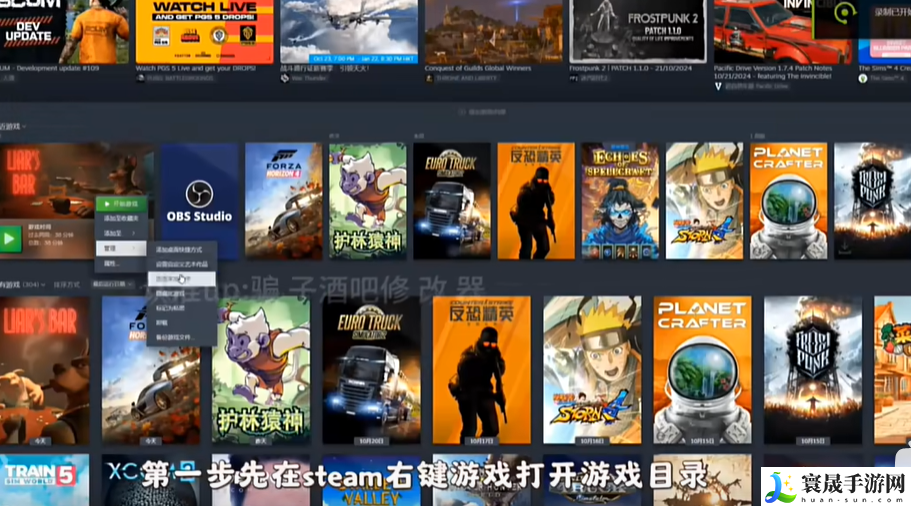Select Euro Truck Simulator in the recent row
This screenshot has height=506, width=911.
coord(451,201)
